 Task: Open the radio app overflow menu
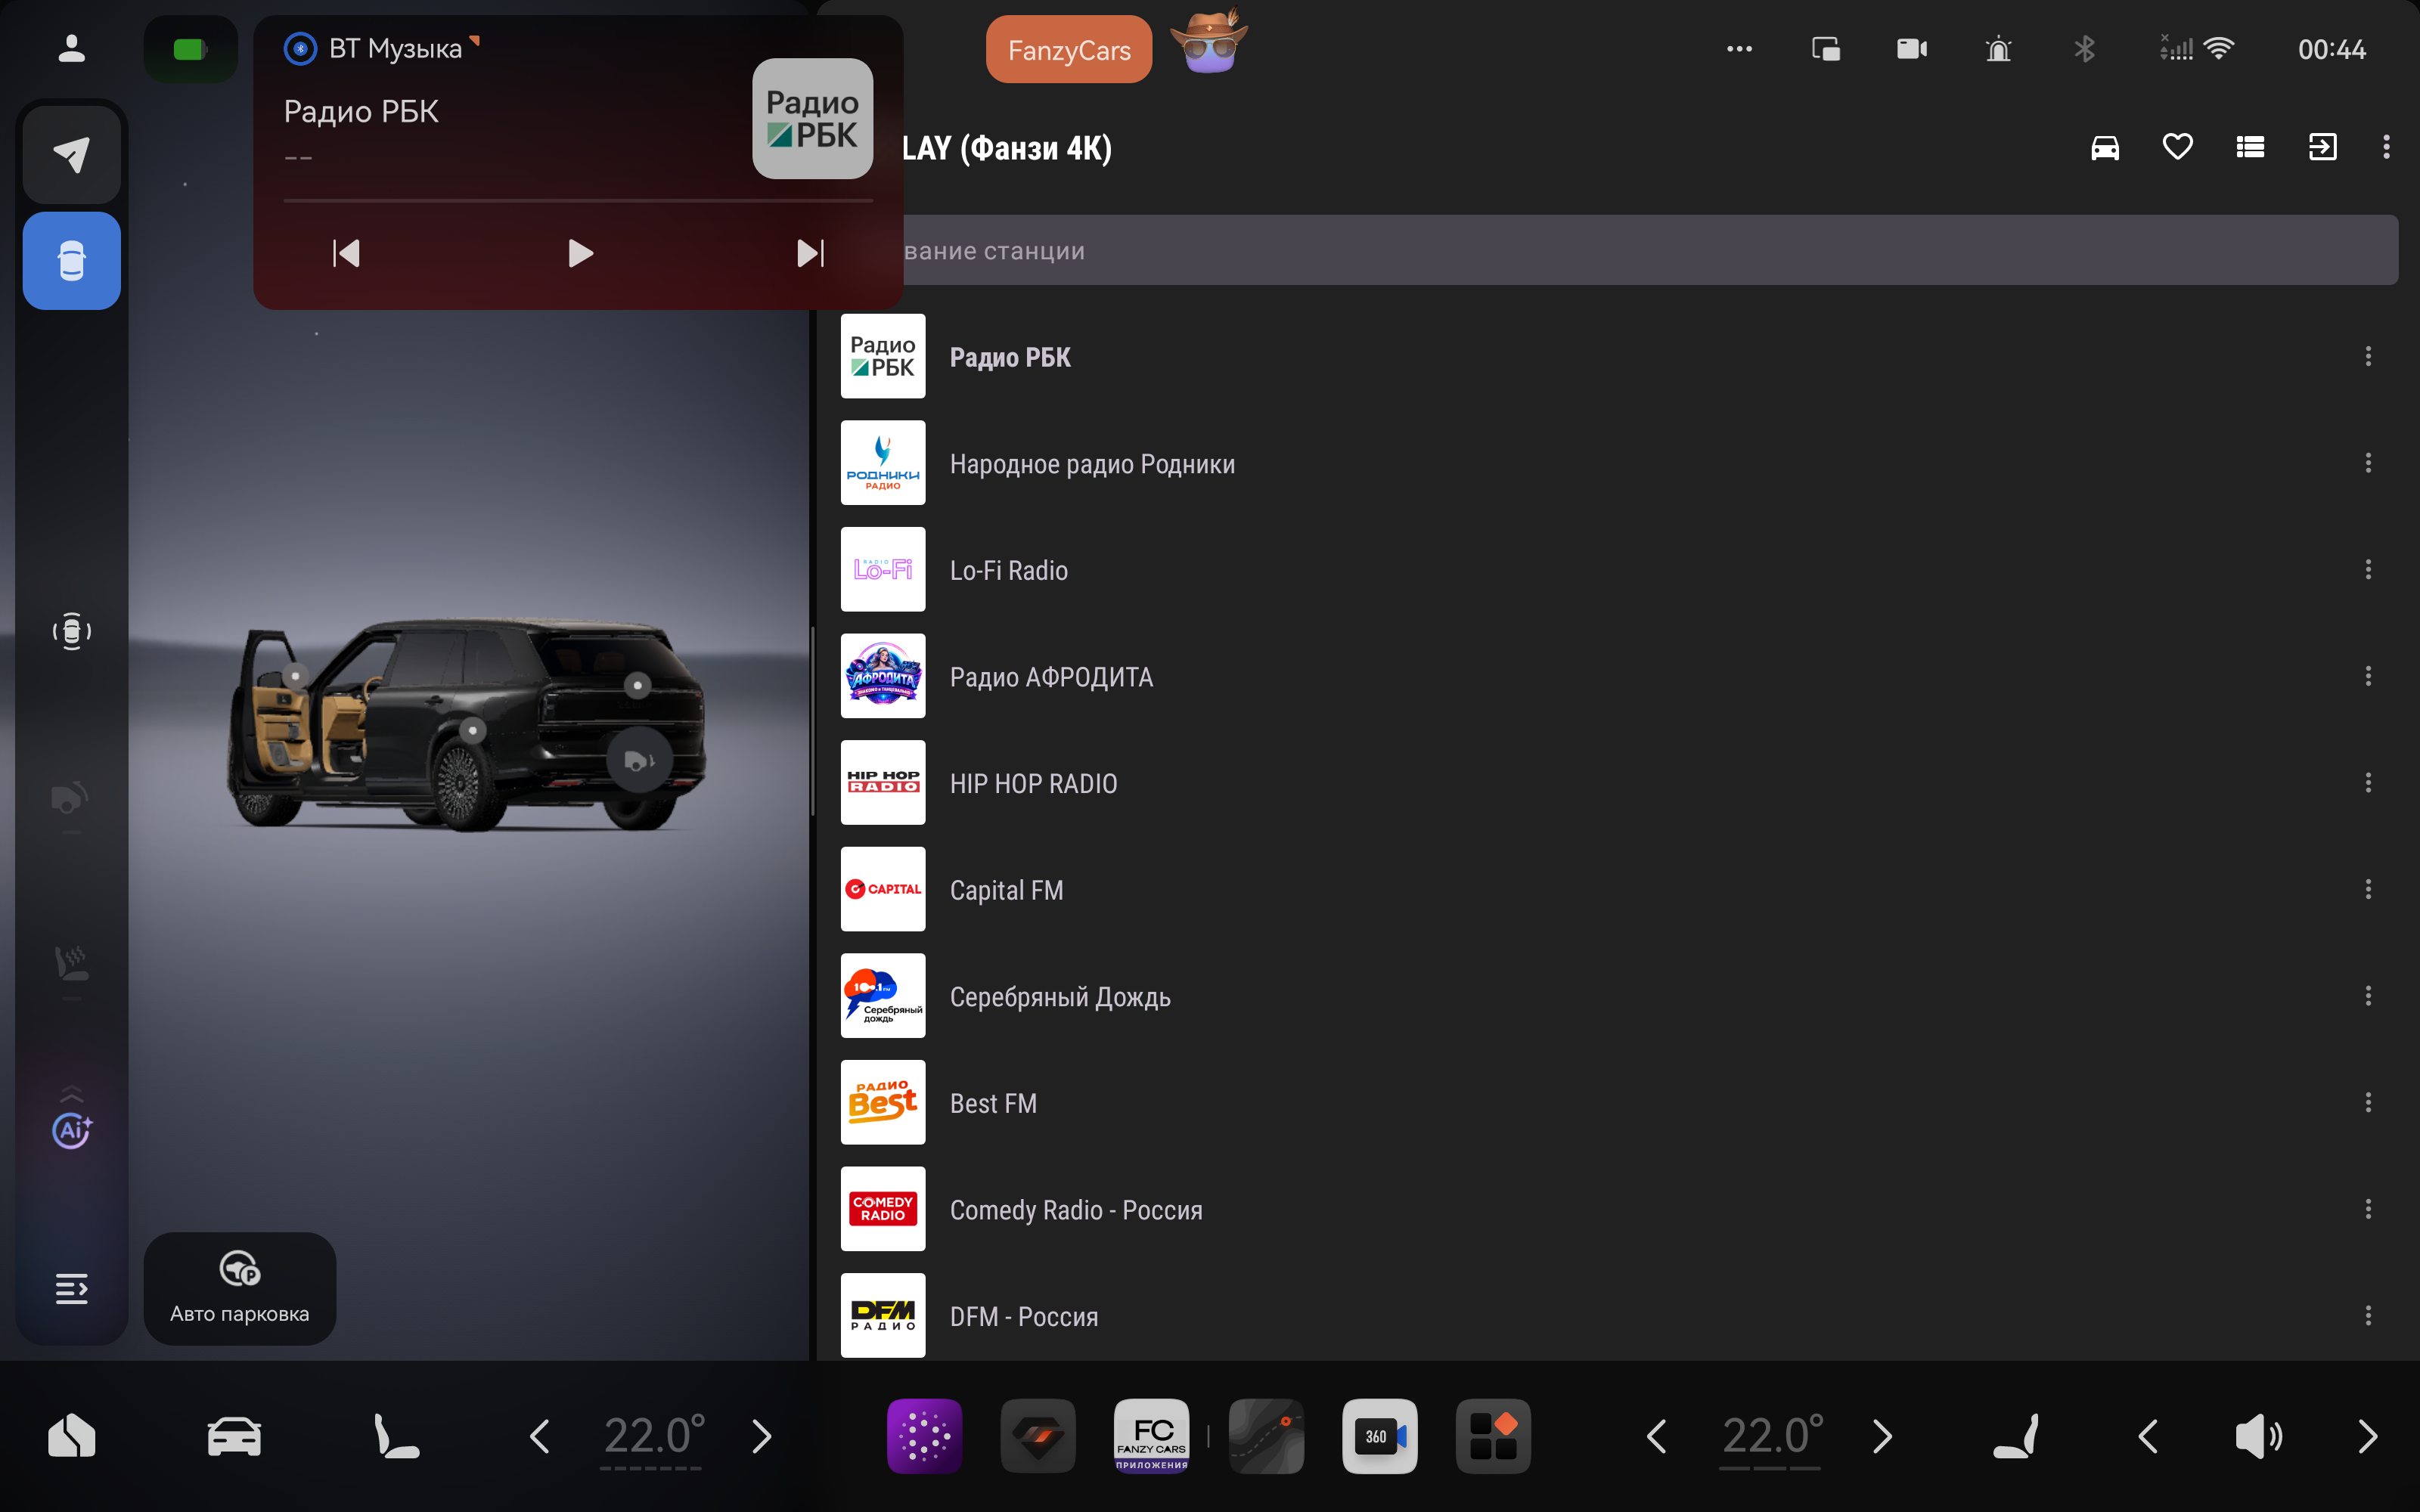[2386, 148]
